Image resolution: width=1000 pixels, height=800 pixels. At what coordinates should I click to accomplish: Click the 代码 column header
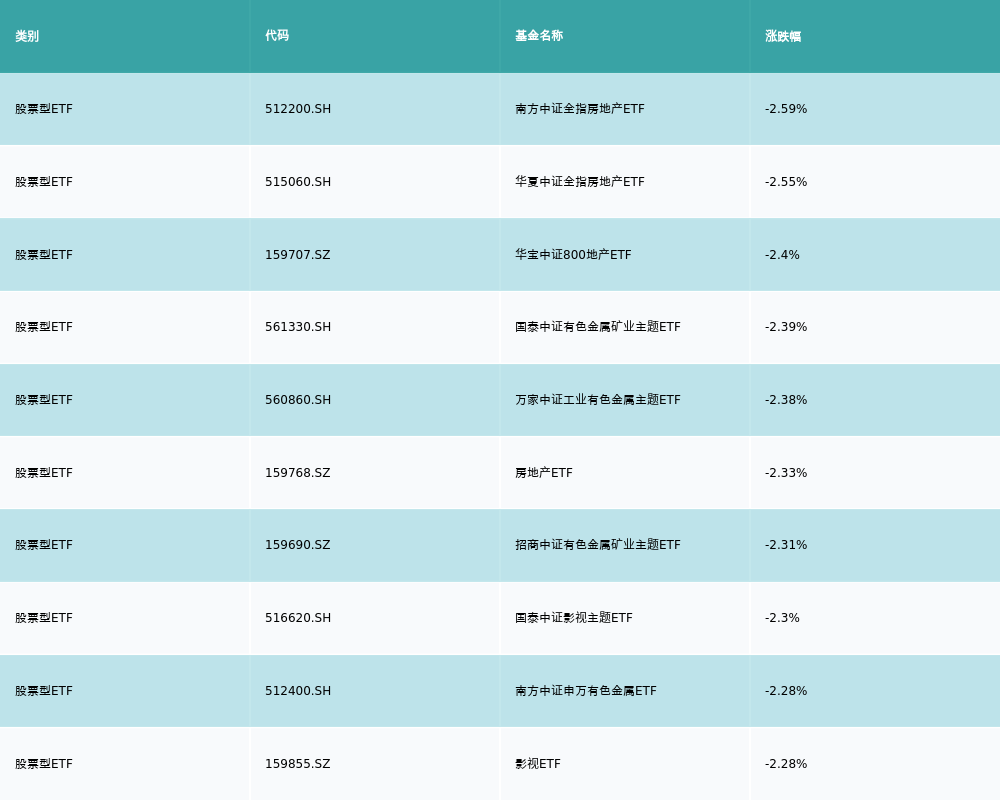(277, 36)
